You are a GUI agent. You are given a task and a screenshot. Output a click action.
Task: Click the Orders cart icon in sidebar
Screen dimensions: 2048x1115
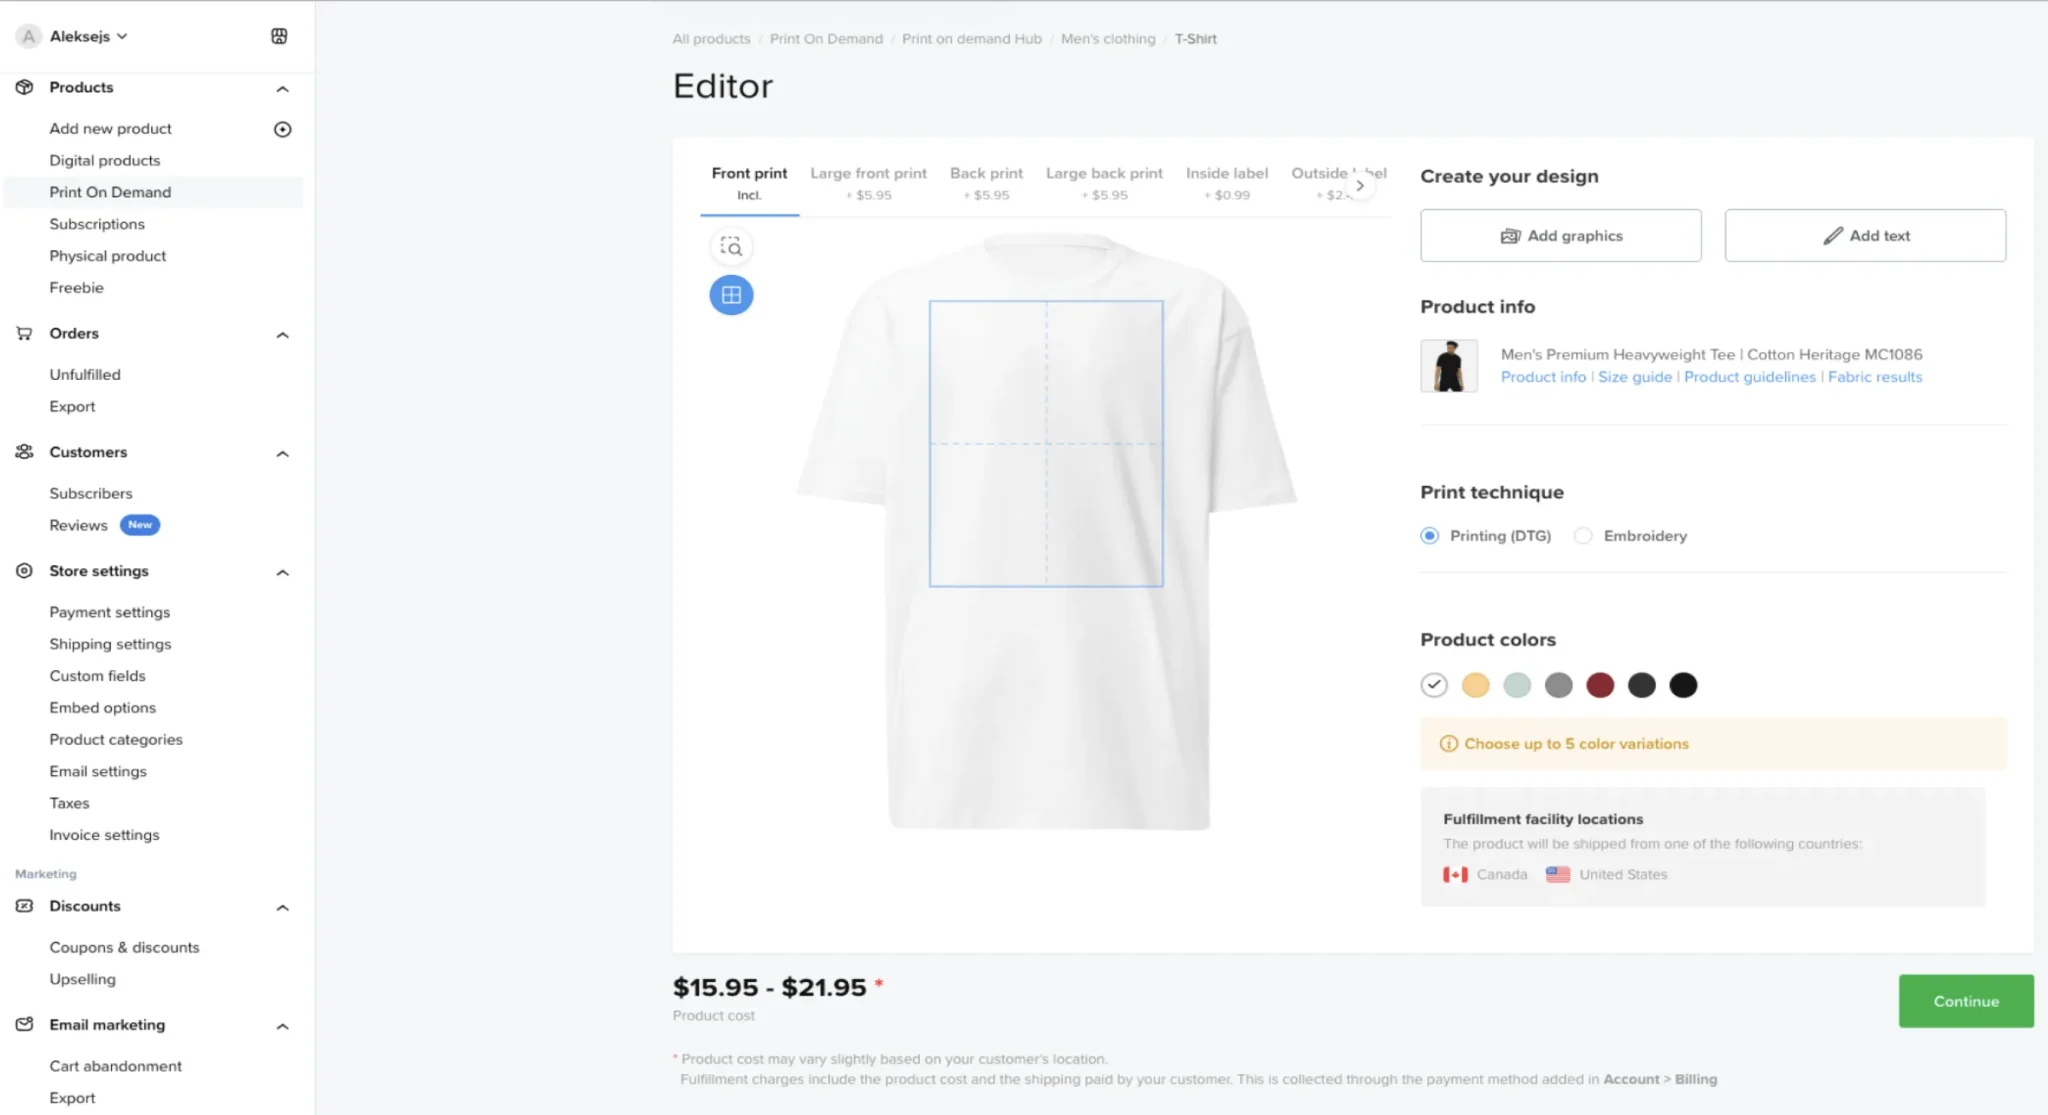pos(25,333)
